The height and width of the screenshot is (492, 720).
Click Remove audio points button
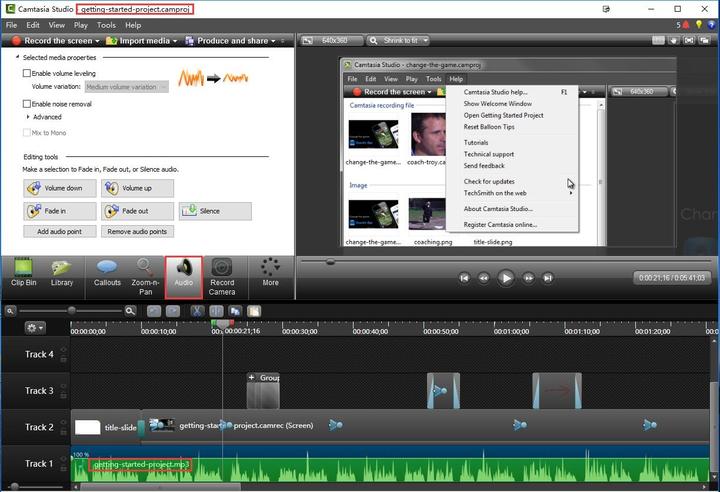[137, 231]
